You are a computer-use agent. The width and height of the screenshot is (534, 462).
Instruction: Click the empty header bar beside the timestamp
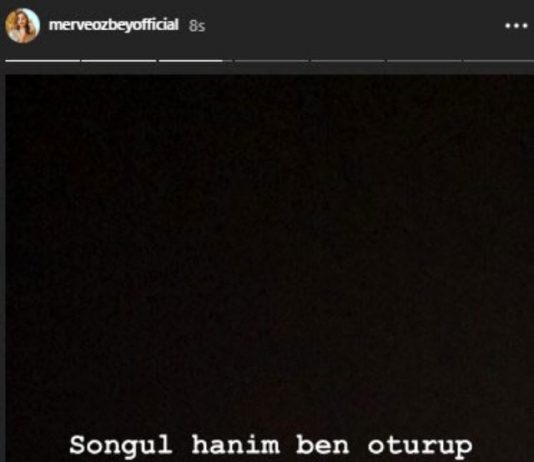(x=354, y=26)
